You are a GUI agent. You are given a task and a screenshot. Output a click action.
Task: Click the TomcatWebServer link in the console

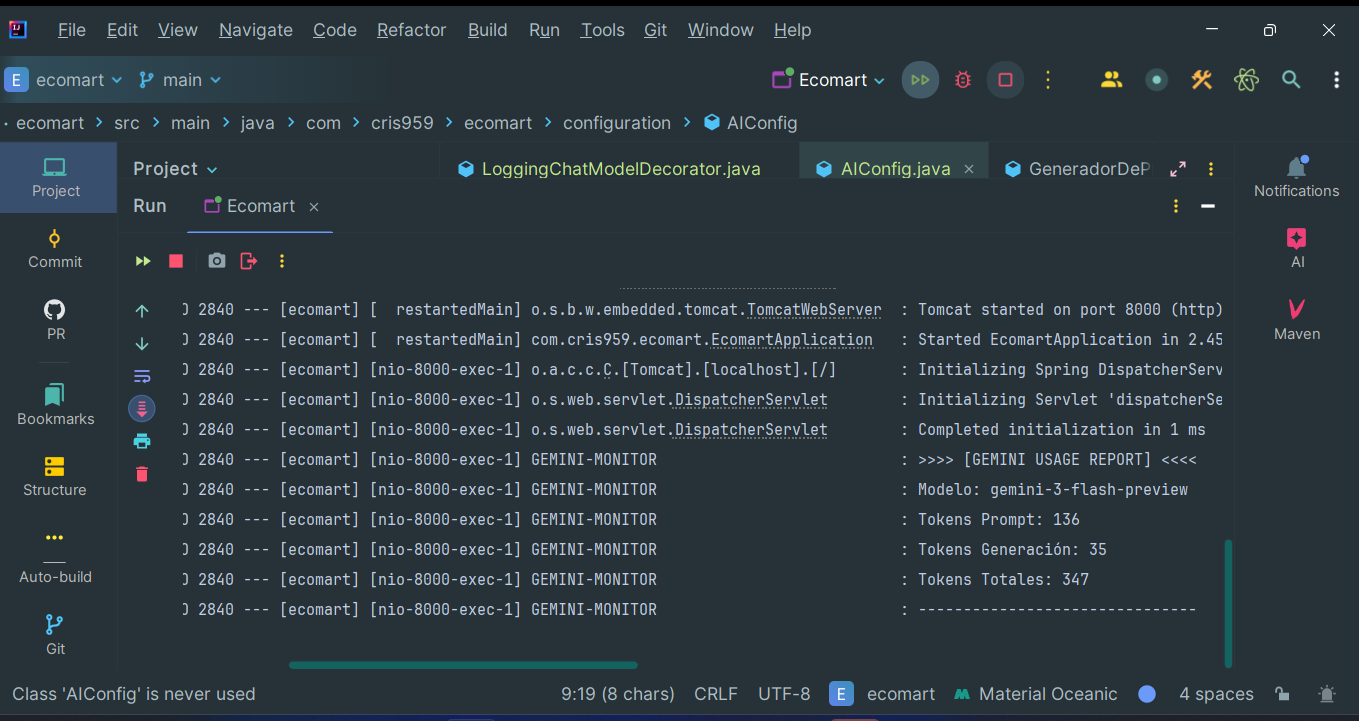(814, 310)
